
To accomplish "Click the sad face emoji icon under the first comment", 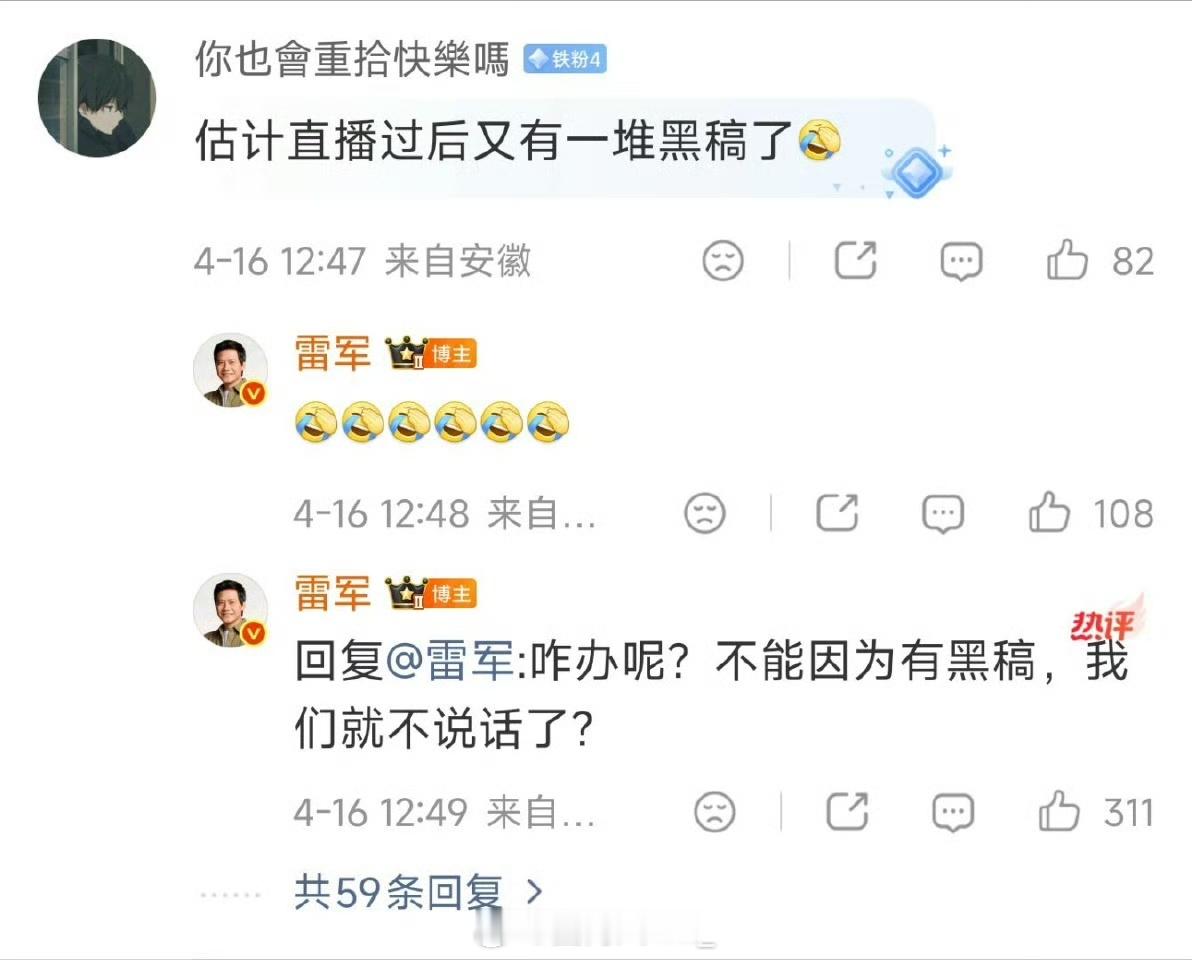I will coord(723,261).
